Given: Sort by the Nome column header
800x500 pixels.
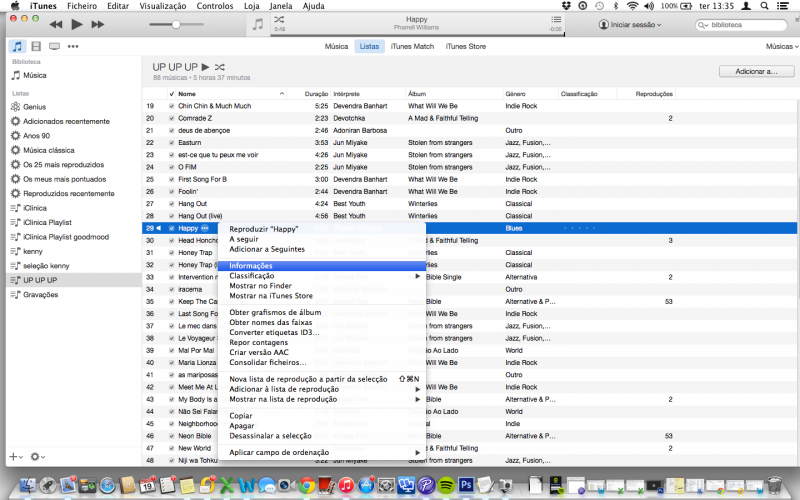Looking at the screenshot, I should pos(231,94).
